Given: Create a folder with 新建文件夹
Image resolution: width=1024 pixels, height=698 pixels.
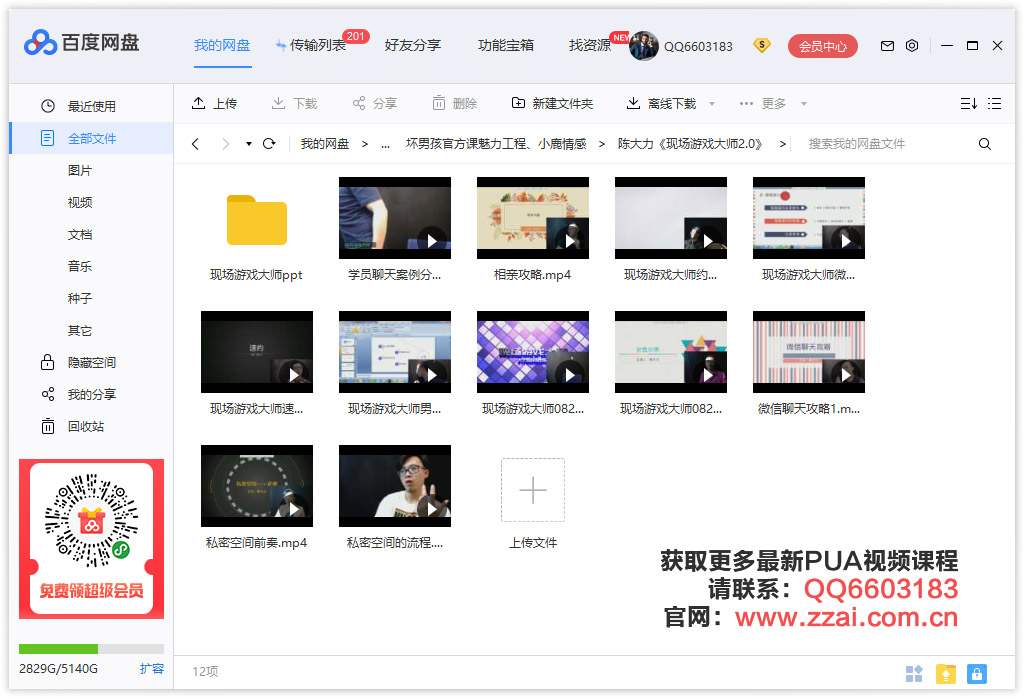Looking at the screenshot, I should pyautogui.click(x=552, y=103).
